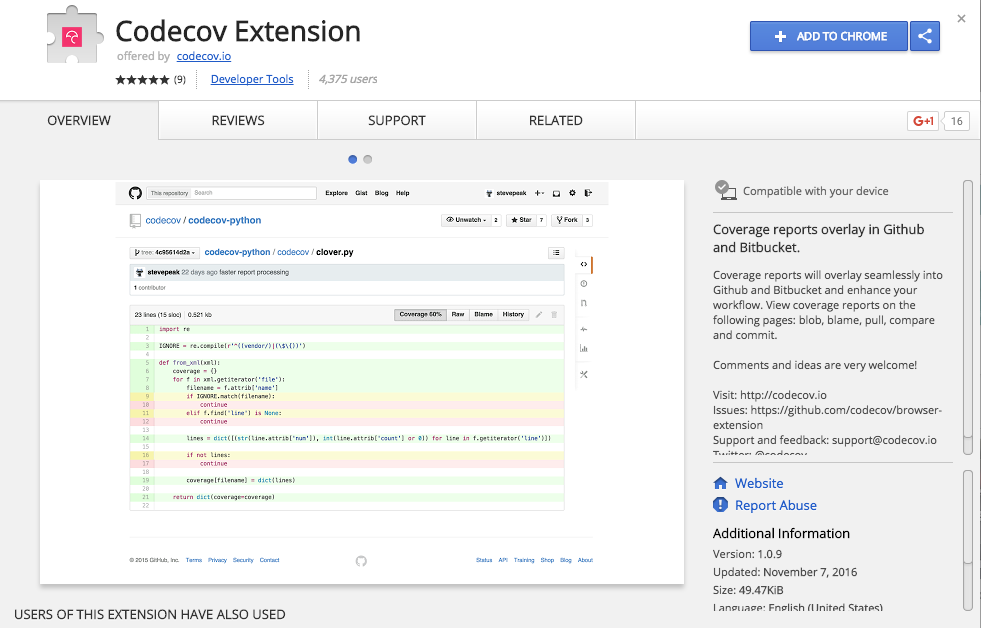Go to the Related tab

point(555,120)
